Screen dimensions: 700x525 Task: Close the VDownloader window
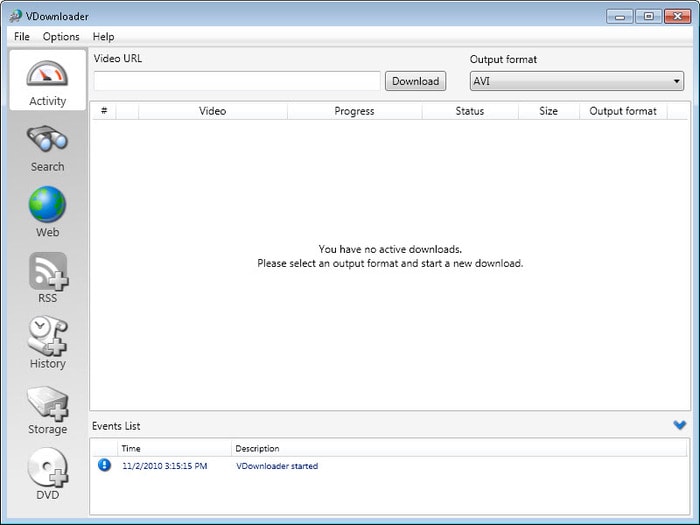coord(677,17)
